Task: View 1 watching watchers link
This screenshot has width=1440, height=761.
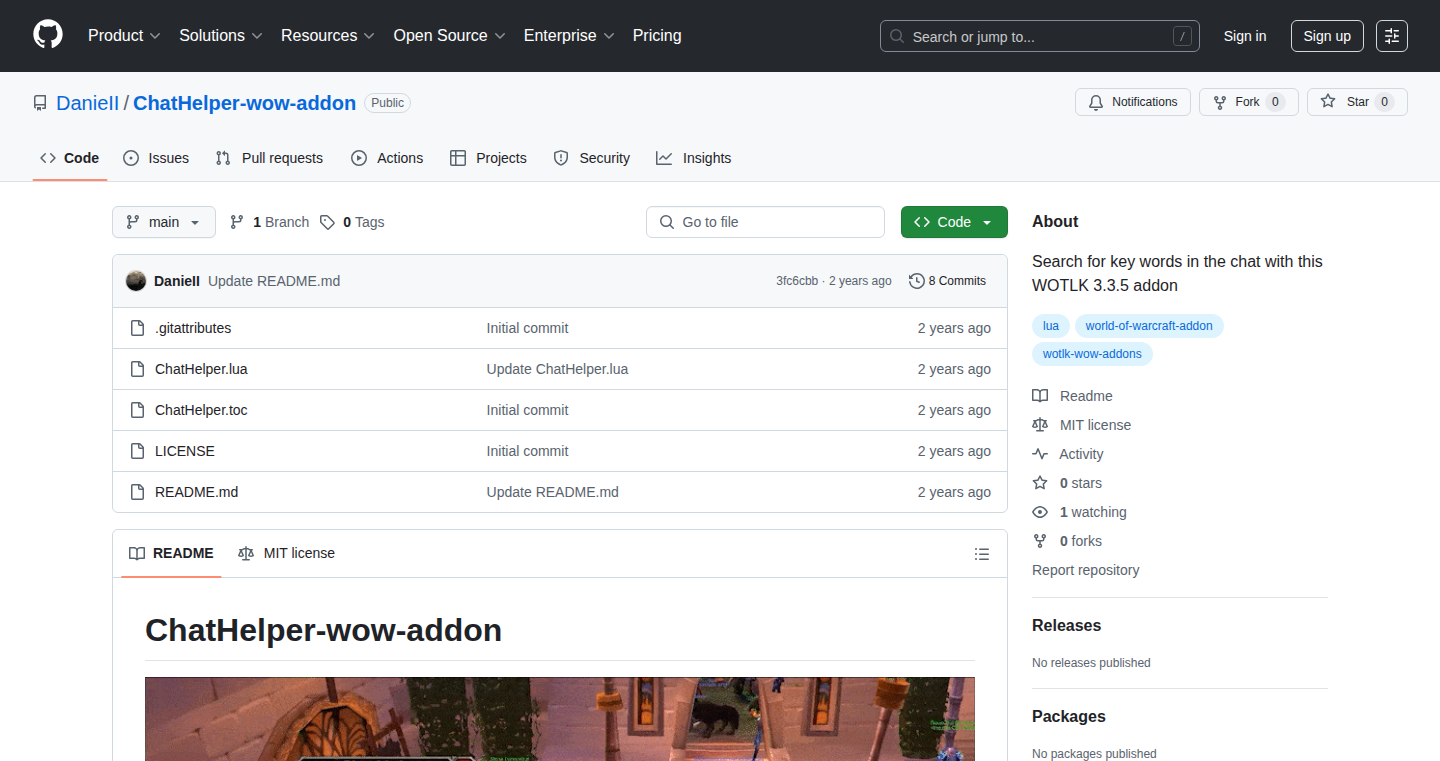Action: coord(1079,512)
